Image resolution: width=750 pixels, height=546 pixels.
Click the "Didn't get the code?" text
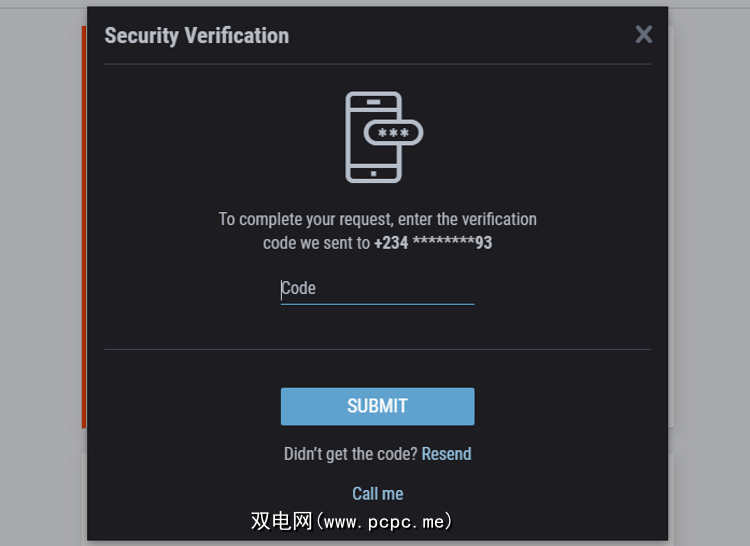(350, 454)
